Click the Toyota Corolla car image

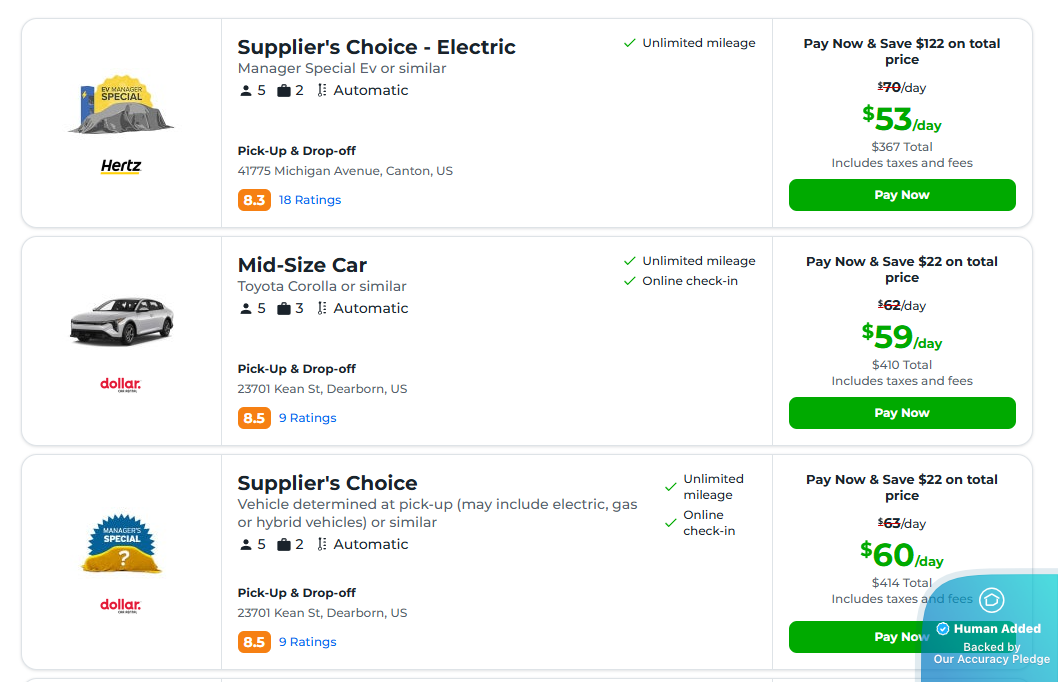pyautogui.click(x=120, y=320)
